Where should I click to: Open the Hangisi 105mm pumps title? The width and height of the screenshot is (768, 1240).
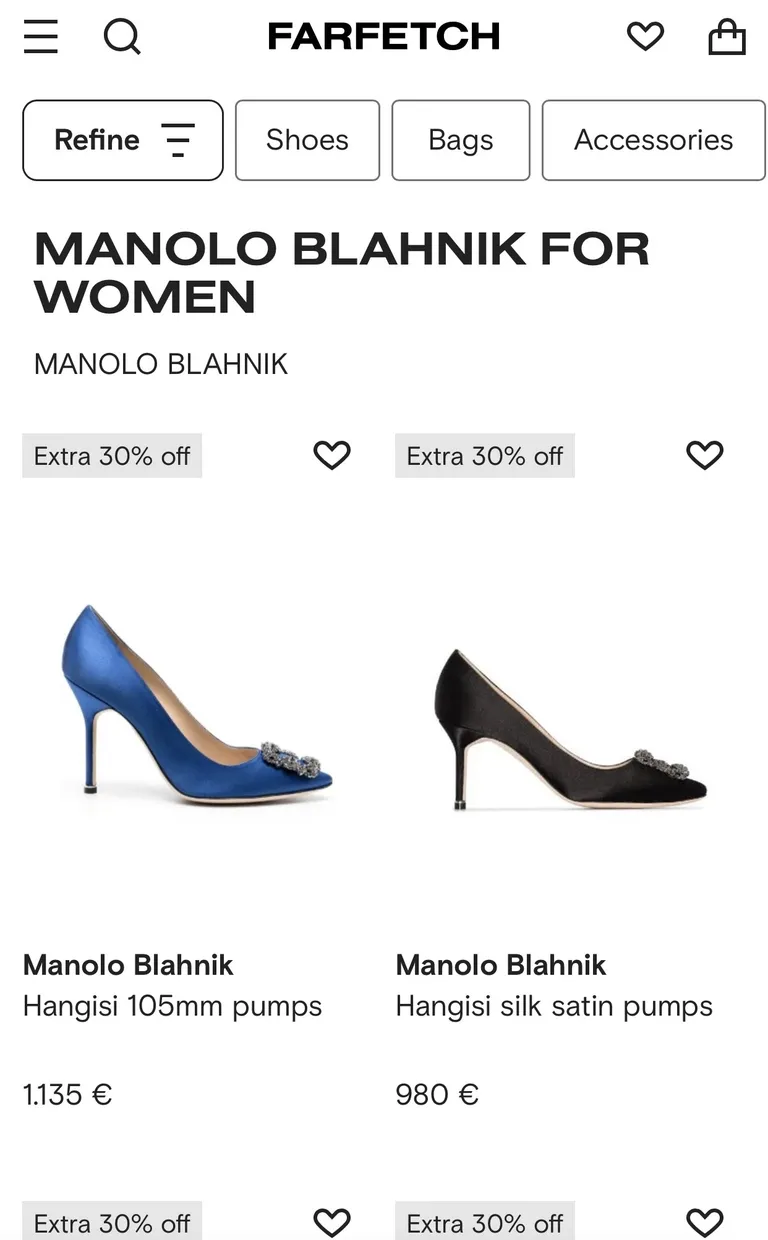click(172, 1006)
